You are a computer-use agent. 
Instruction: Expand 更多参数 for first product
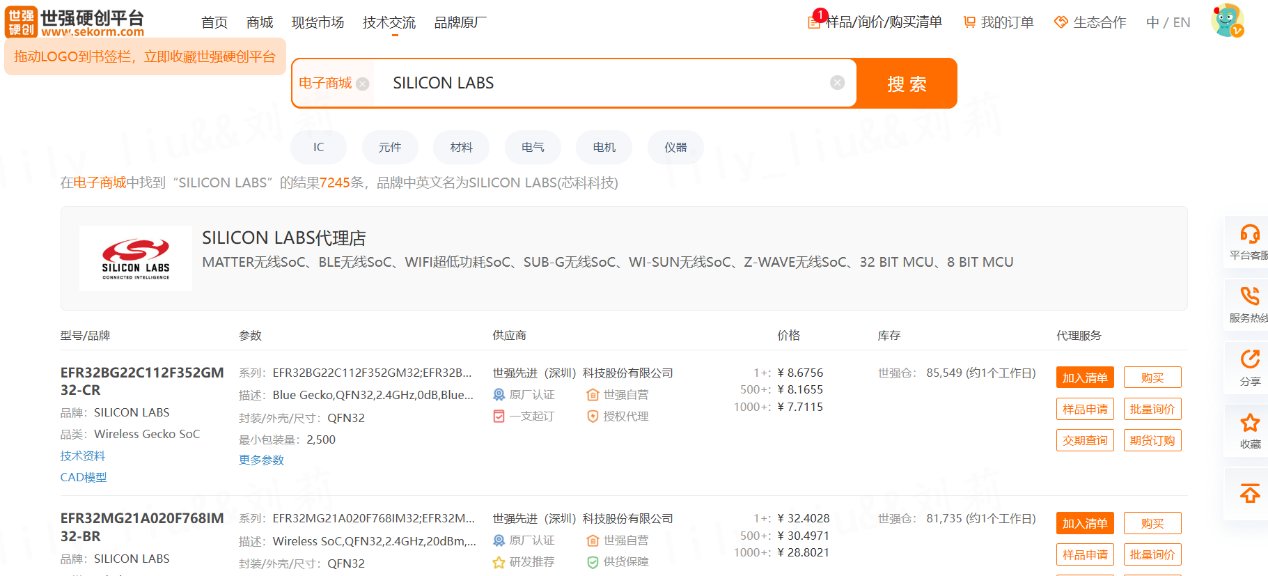coord(261,460)
